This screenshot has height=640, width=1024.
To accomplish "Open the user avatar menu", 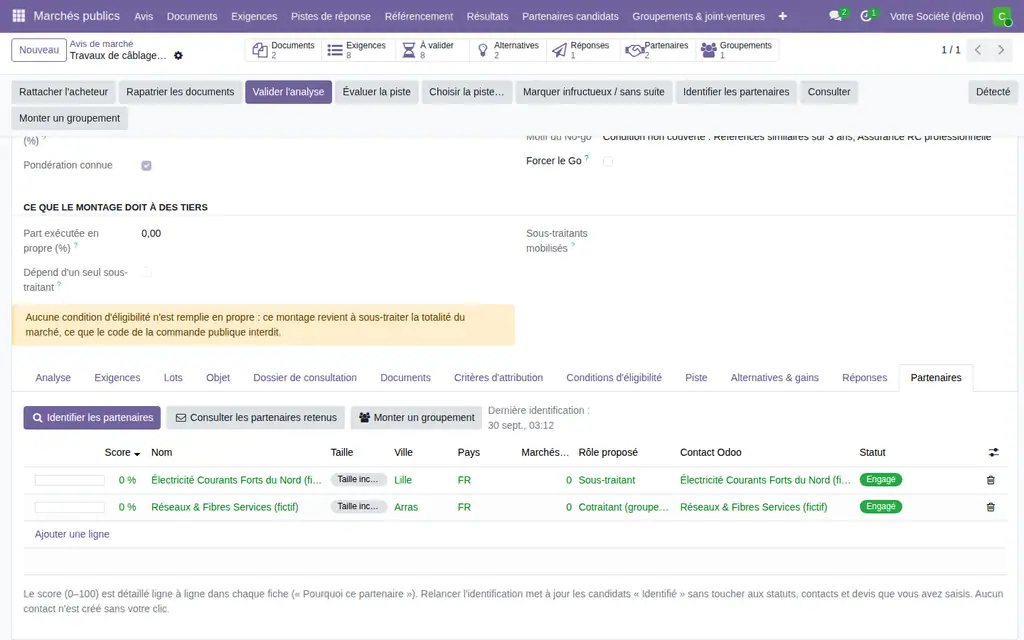I will pyautogui.click(x=1002, y=16).
